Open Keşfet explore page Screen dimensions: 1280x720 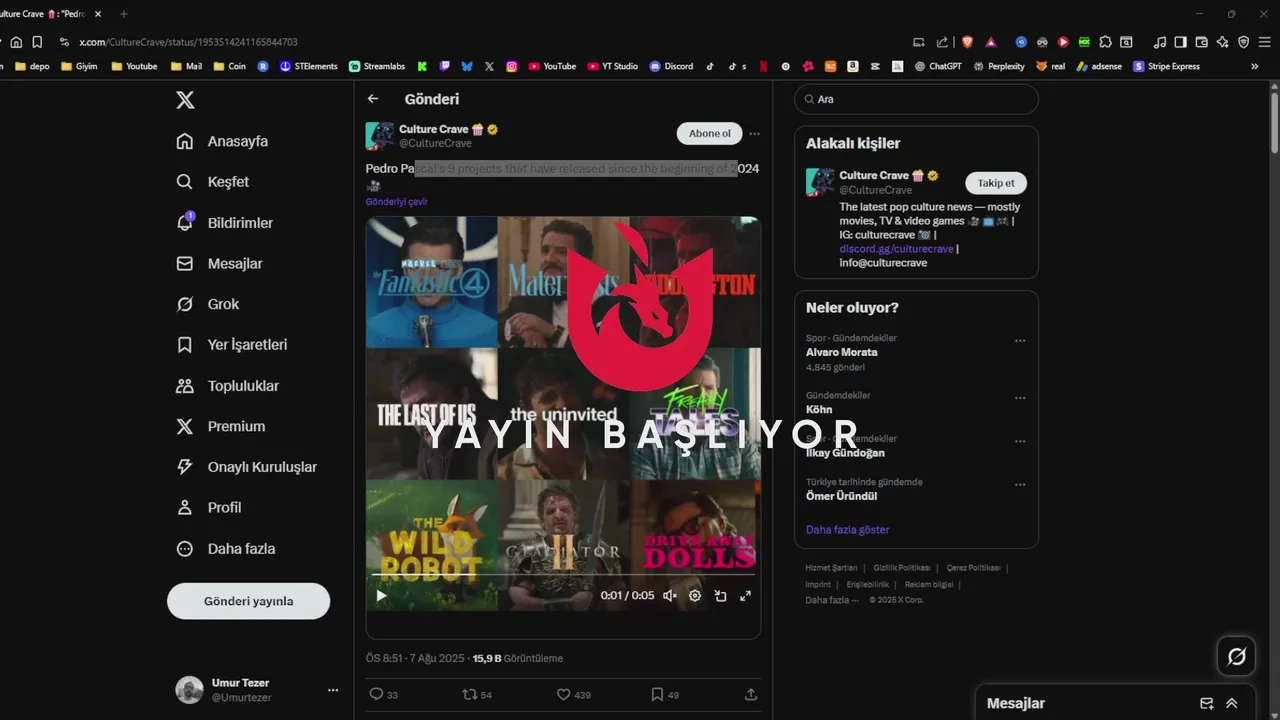pyautogui.click(x=212, y=182)
